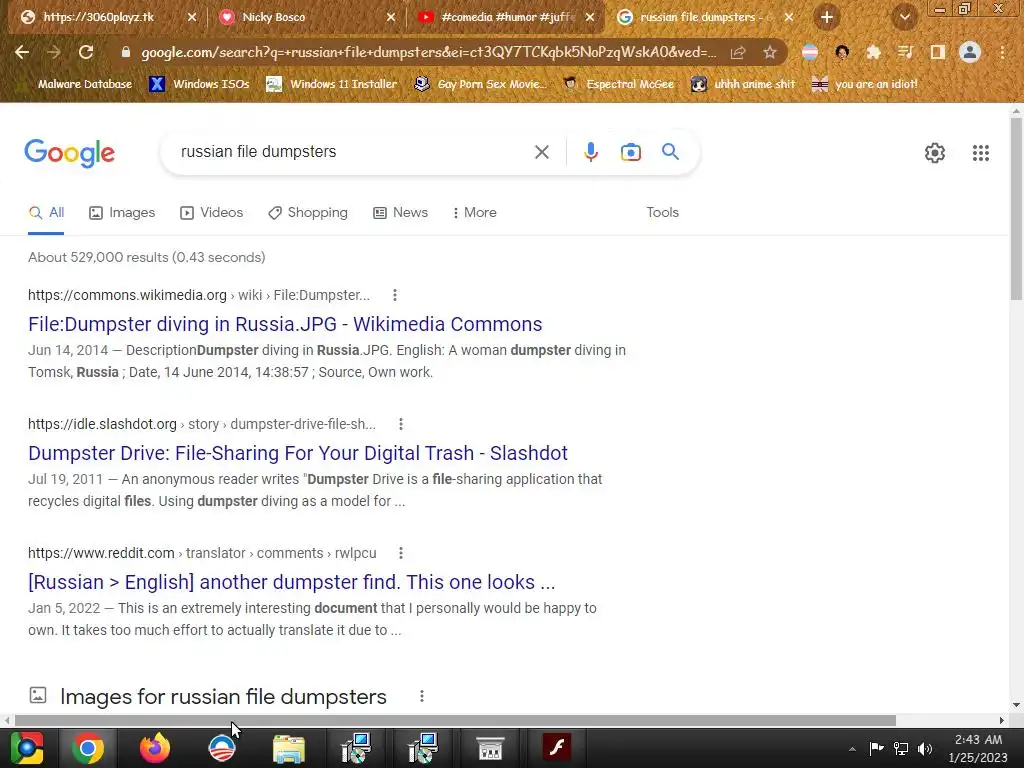Viewport: 1024px width, 768px height.
Task: Switch to the Nicky Bosco tab
Action: pyautogui.click(x=307, y=18)
